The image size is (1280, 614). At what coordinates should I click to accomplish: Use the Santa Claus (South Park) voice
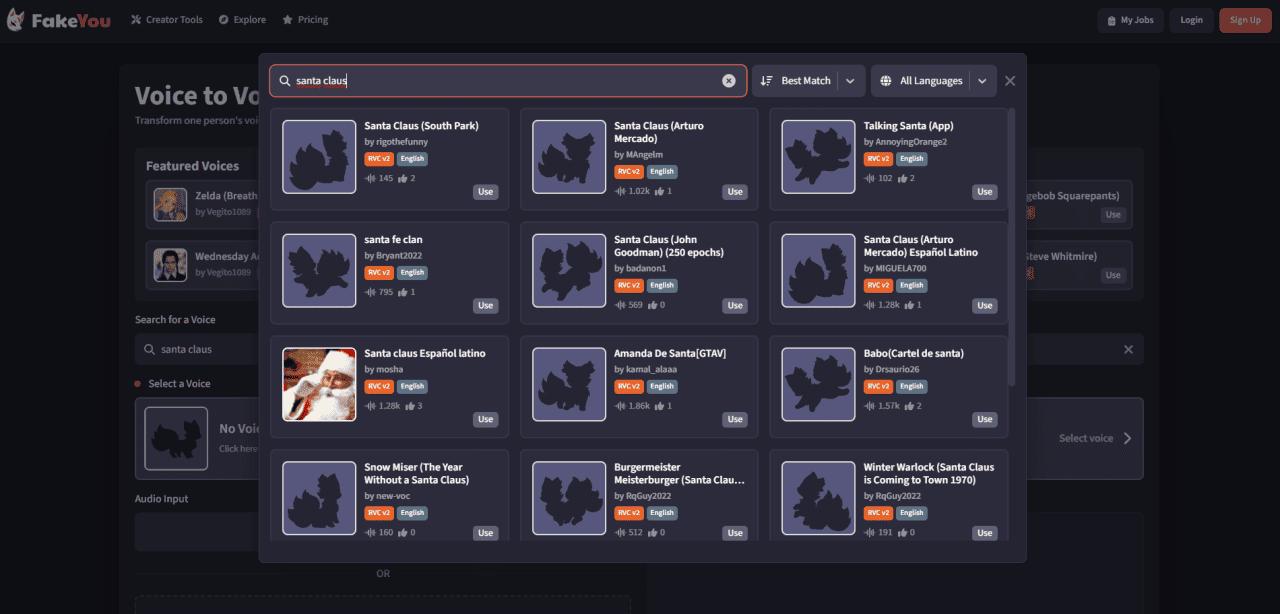pos(485,192)
